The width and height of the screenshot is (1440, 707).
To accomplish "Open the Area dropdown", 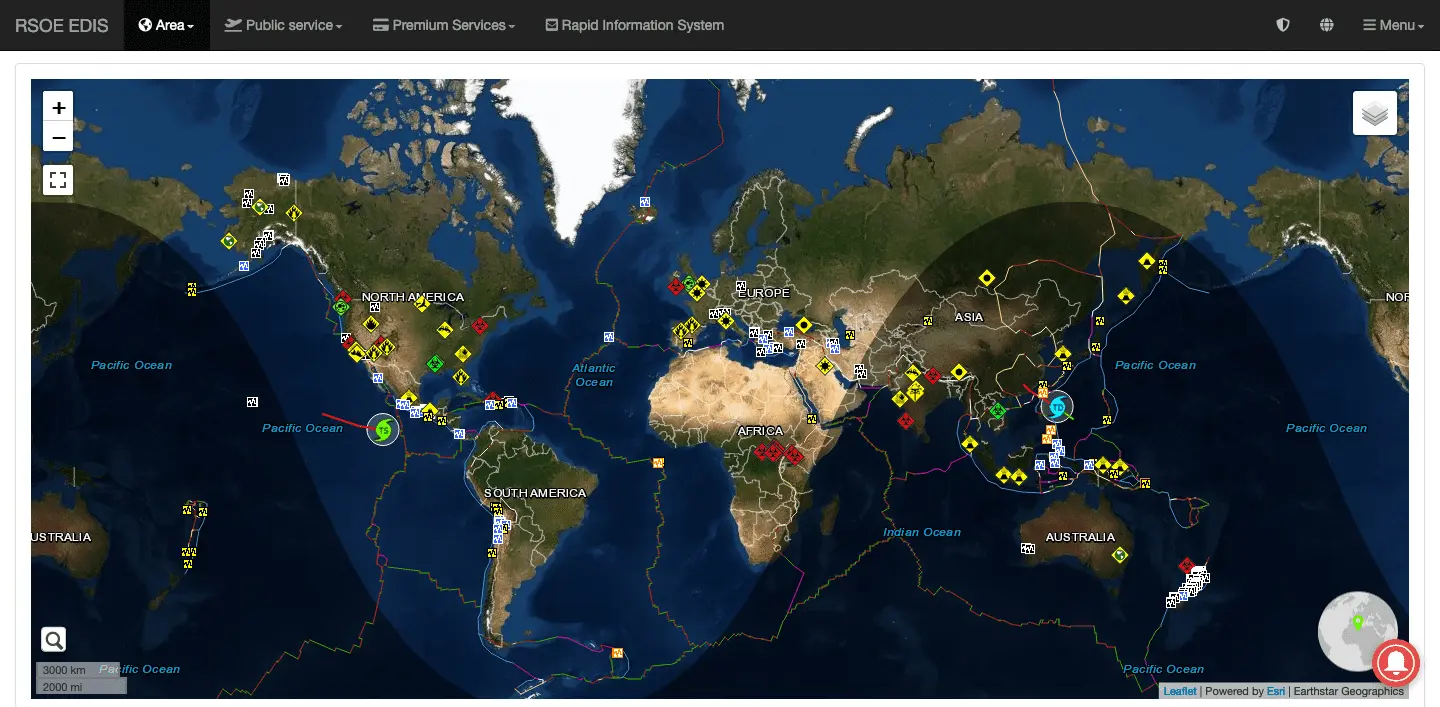I will pyautogui.click(x=166, y=25).
